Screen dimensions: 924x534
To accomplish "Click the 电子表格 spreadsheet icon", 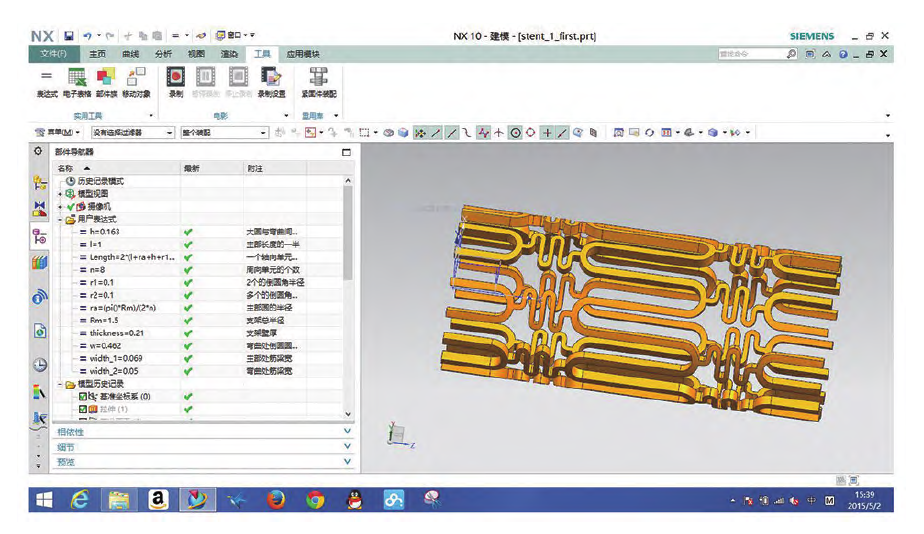I will coord(77,78).
